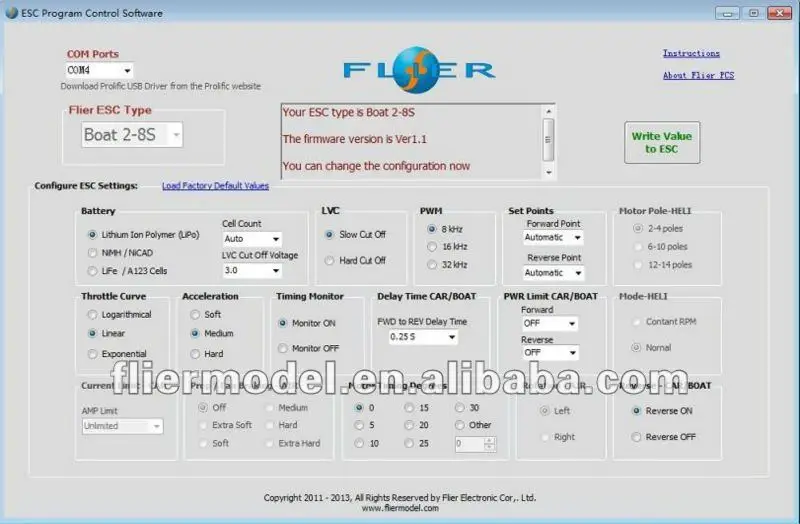Image resolution: width=800 pixels, height=524 pixels.
Task: Open the Instructions link
Action: [691, 53]
